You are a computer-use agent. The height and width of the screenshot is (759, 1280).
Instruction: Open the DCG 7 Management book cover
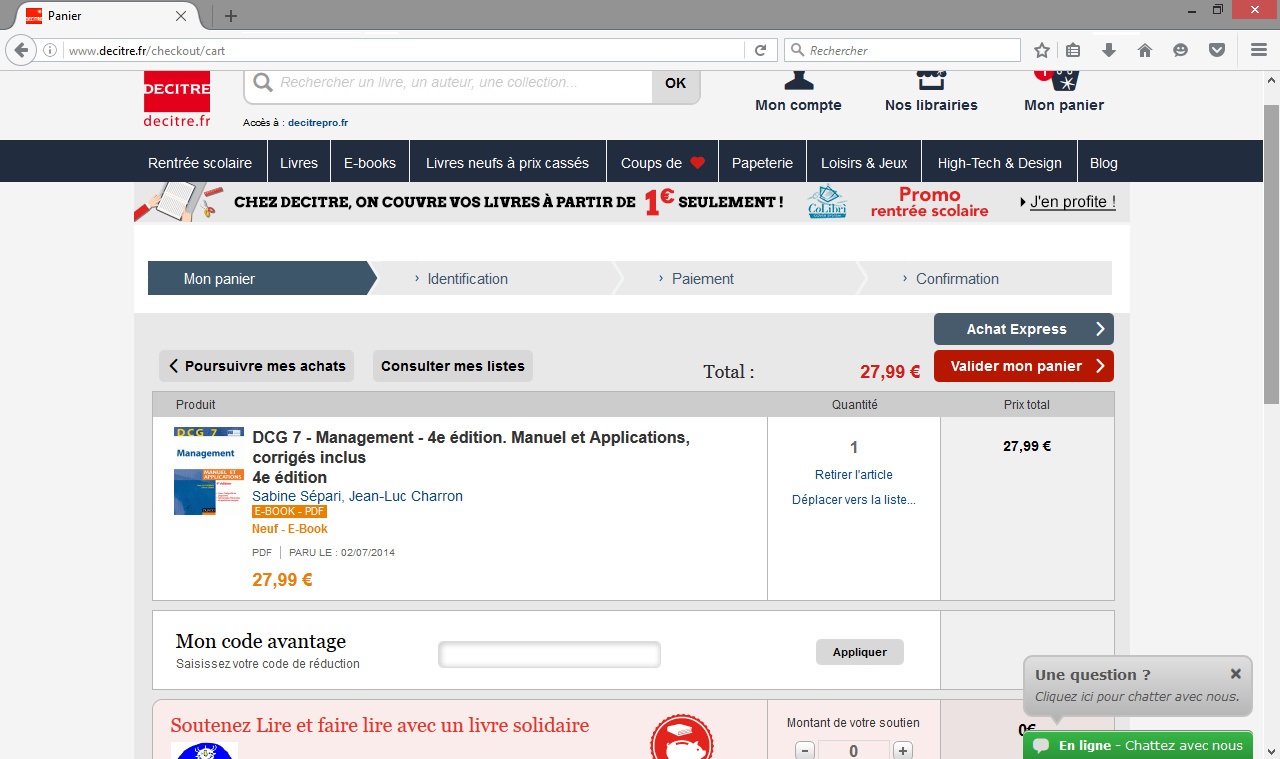pyautogui.click(x=209, y=471)
